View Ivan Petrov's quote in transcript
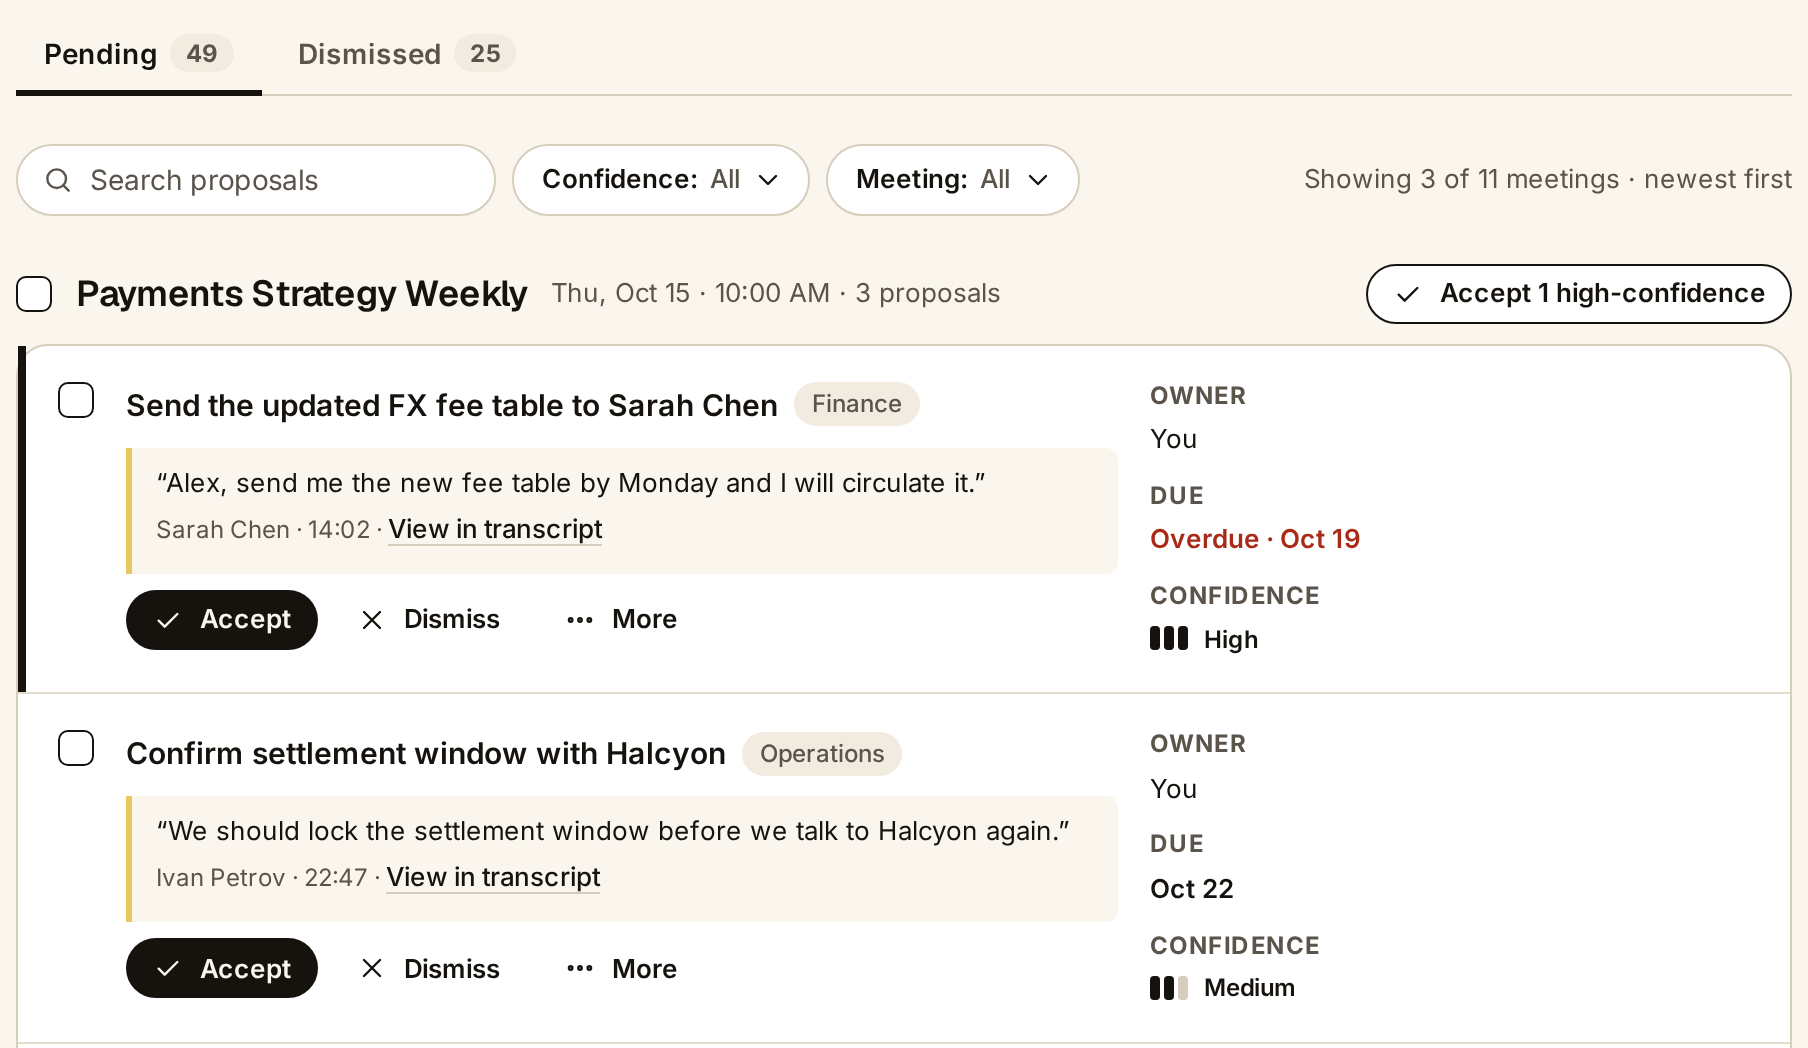This screenshot has width=1808, height=1048. pyautogui.click(x=493, y=877)
